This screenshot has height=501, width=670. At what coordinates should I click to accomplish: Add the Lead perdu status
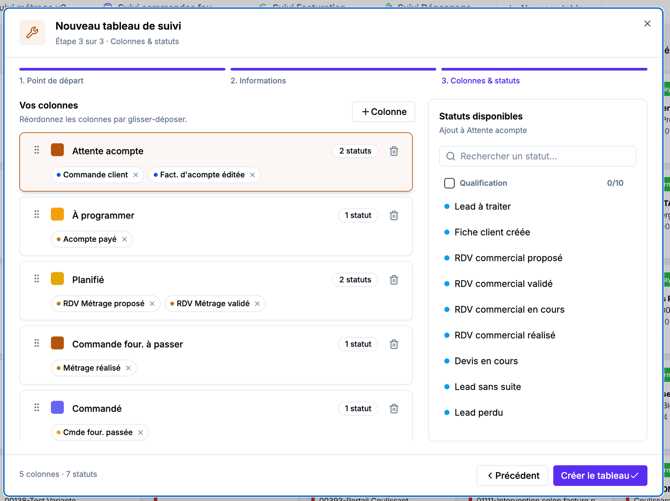coord(479,413)
